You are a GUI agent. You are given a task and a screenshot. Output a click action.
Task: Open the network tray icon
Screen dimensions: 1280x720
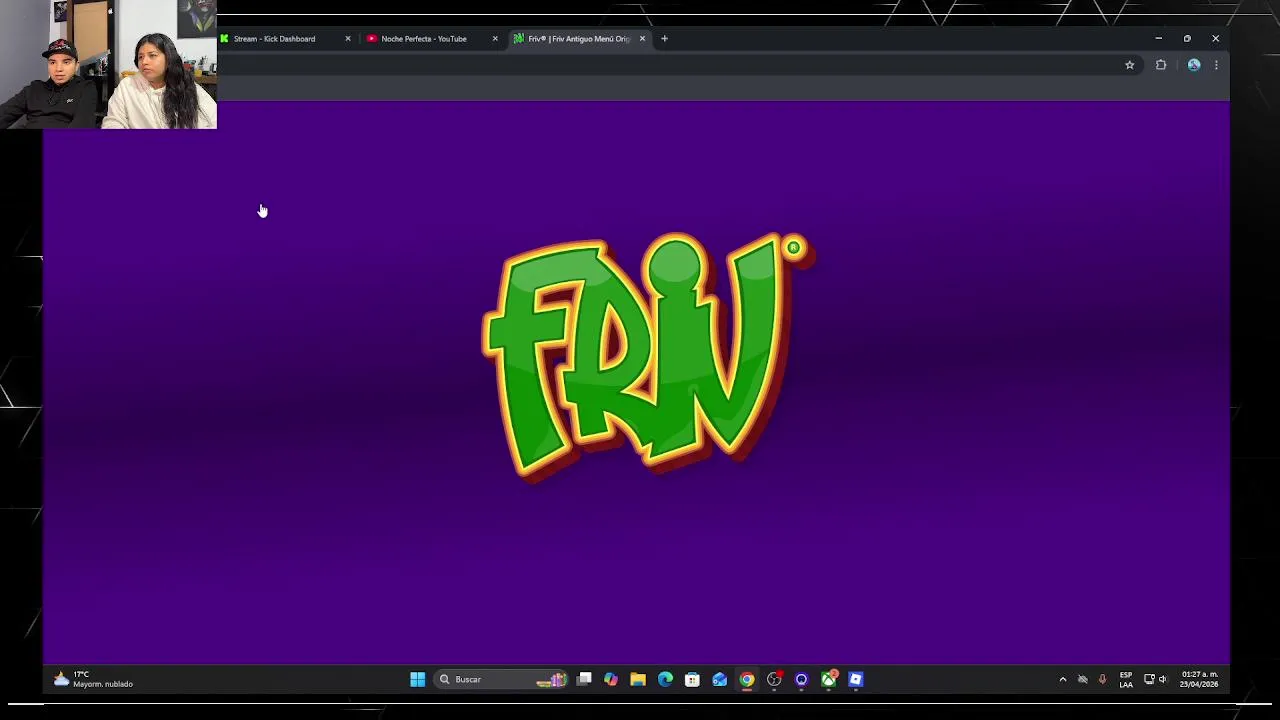pos(1149,680)
